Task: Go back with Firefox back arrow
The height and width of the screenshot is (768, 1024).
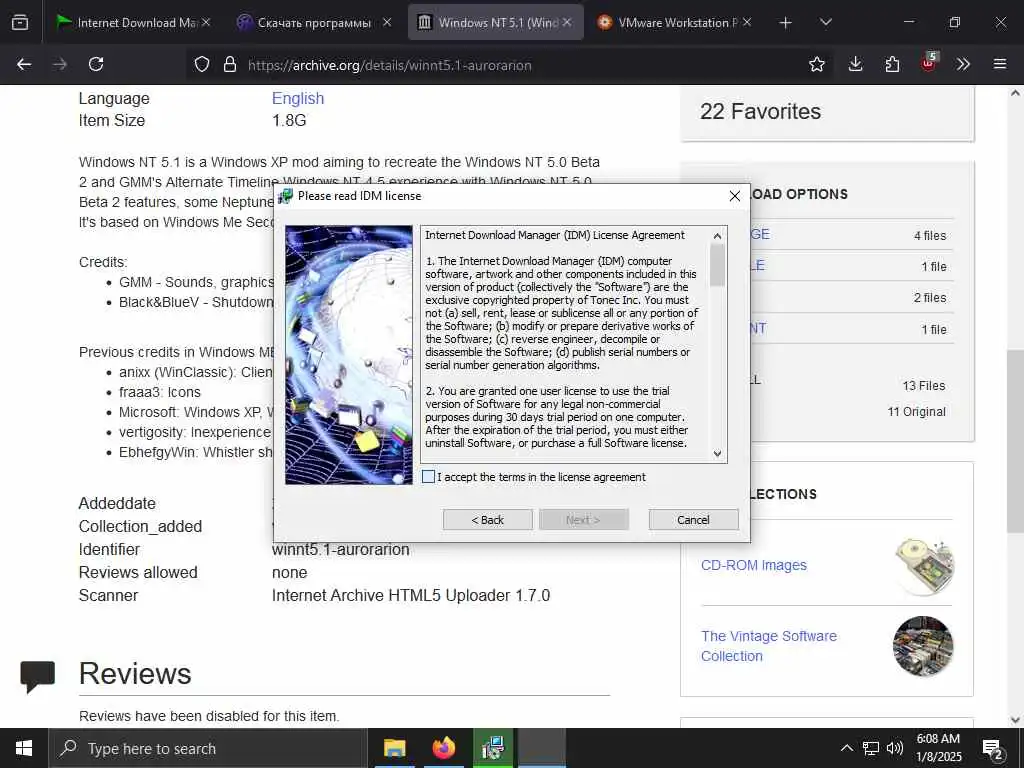Action: tap(24, 64)
